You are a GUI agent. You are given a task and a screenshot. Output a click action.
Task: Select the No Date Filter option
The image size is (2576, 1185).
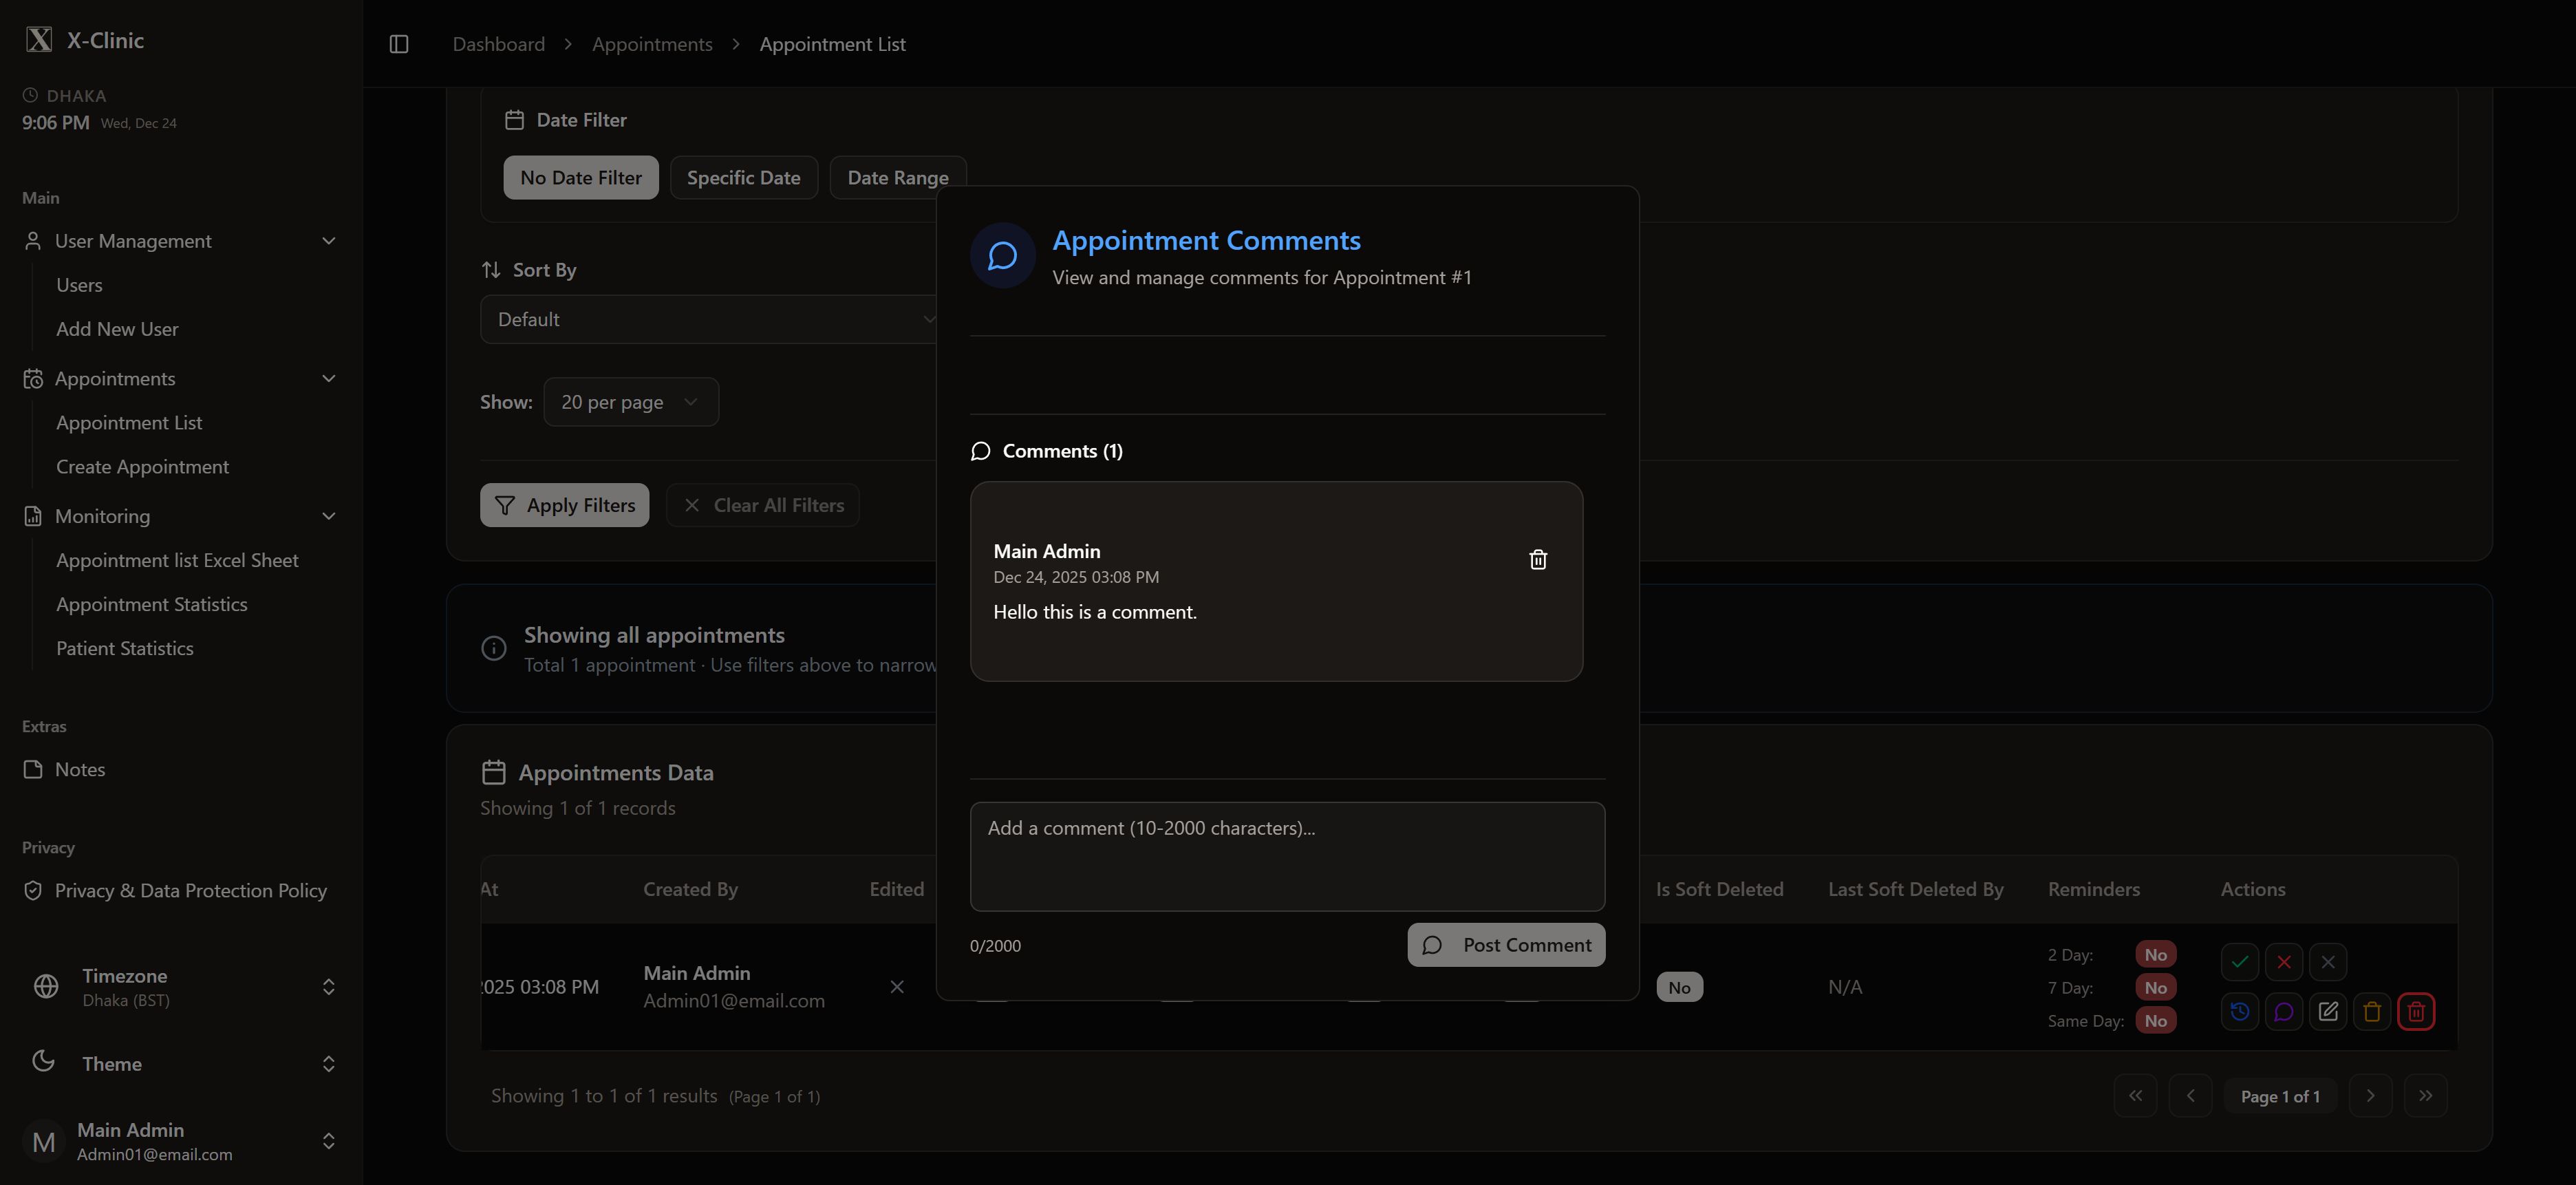click(x=580, y=178)
